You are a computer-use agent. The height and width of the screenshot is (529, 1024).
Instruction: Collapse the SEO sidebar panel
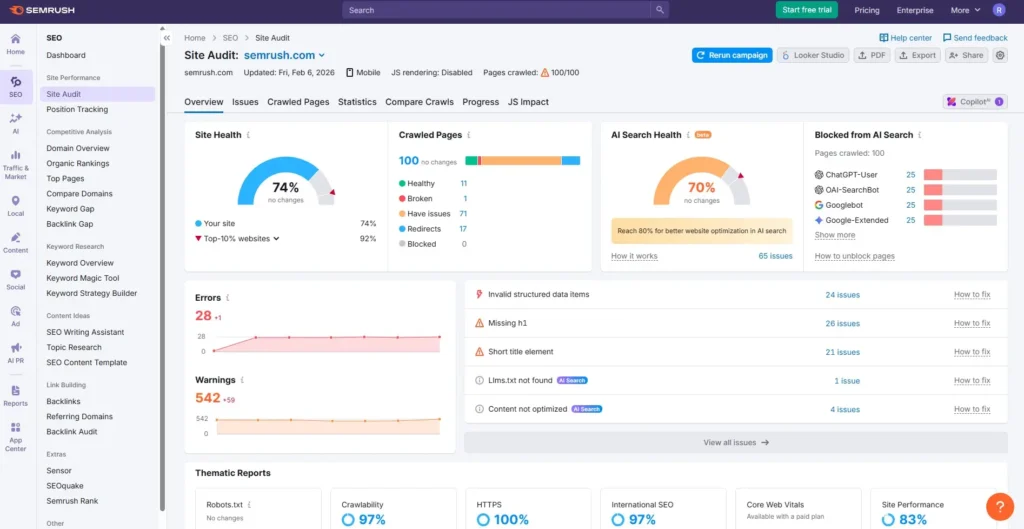[167, 38]
